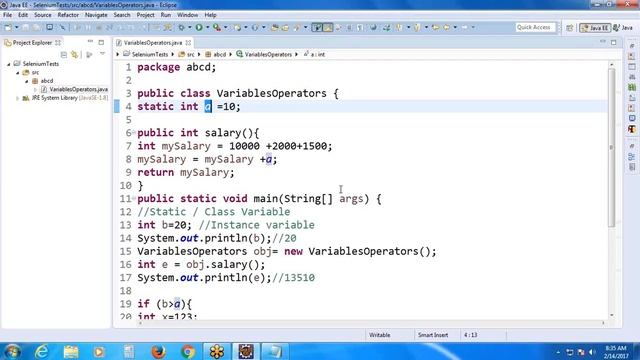
Task: Select the SeleniumTests project tree item
Action: coord(40,64)
